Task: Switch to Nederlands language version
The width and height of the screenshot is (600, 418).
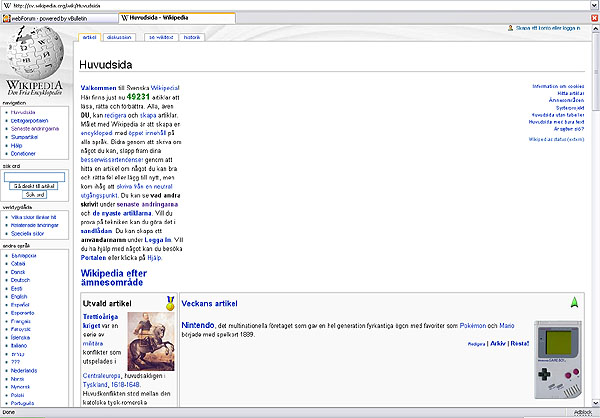Action: tap(24, 371)
